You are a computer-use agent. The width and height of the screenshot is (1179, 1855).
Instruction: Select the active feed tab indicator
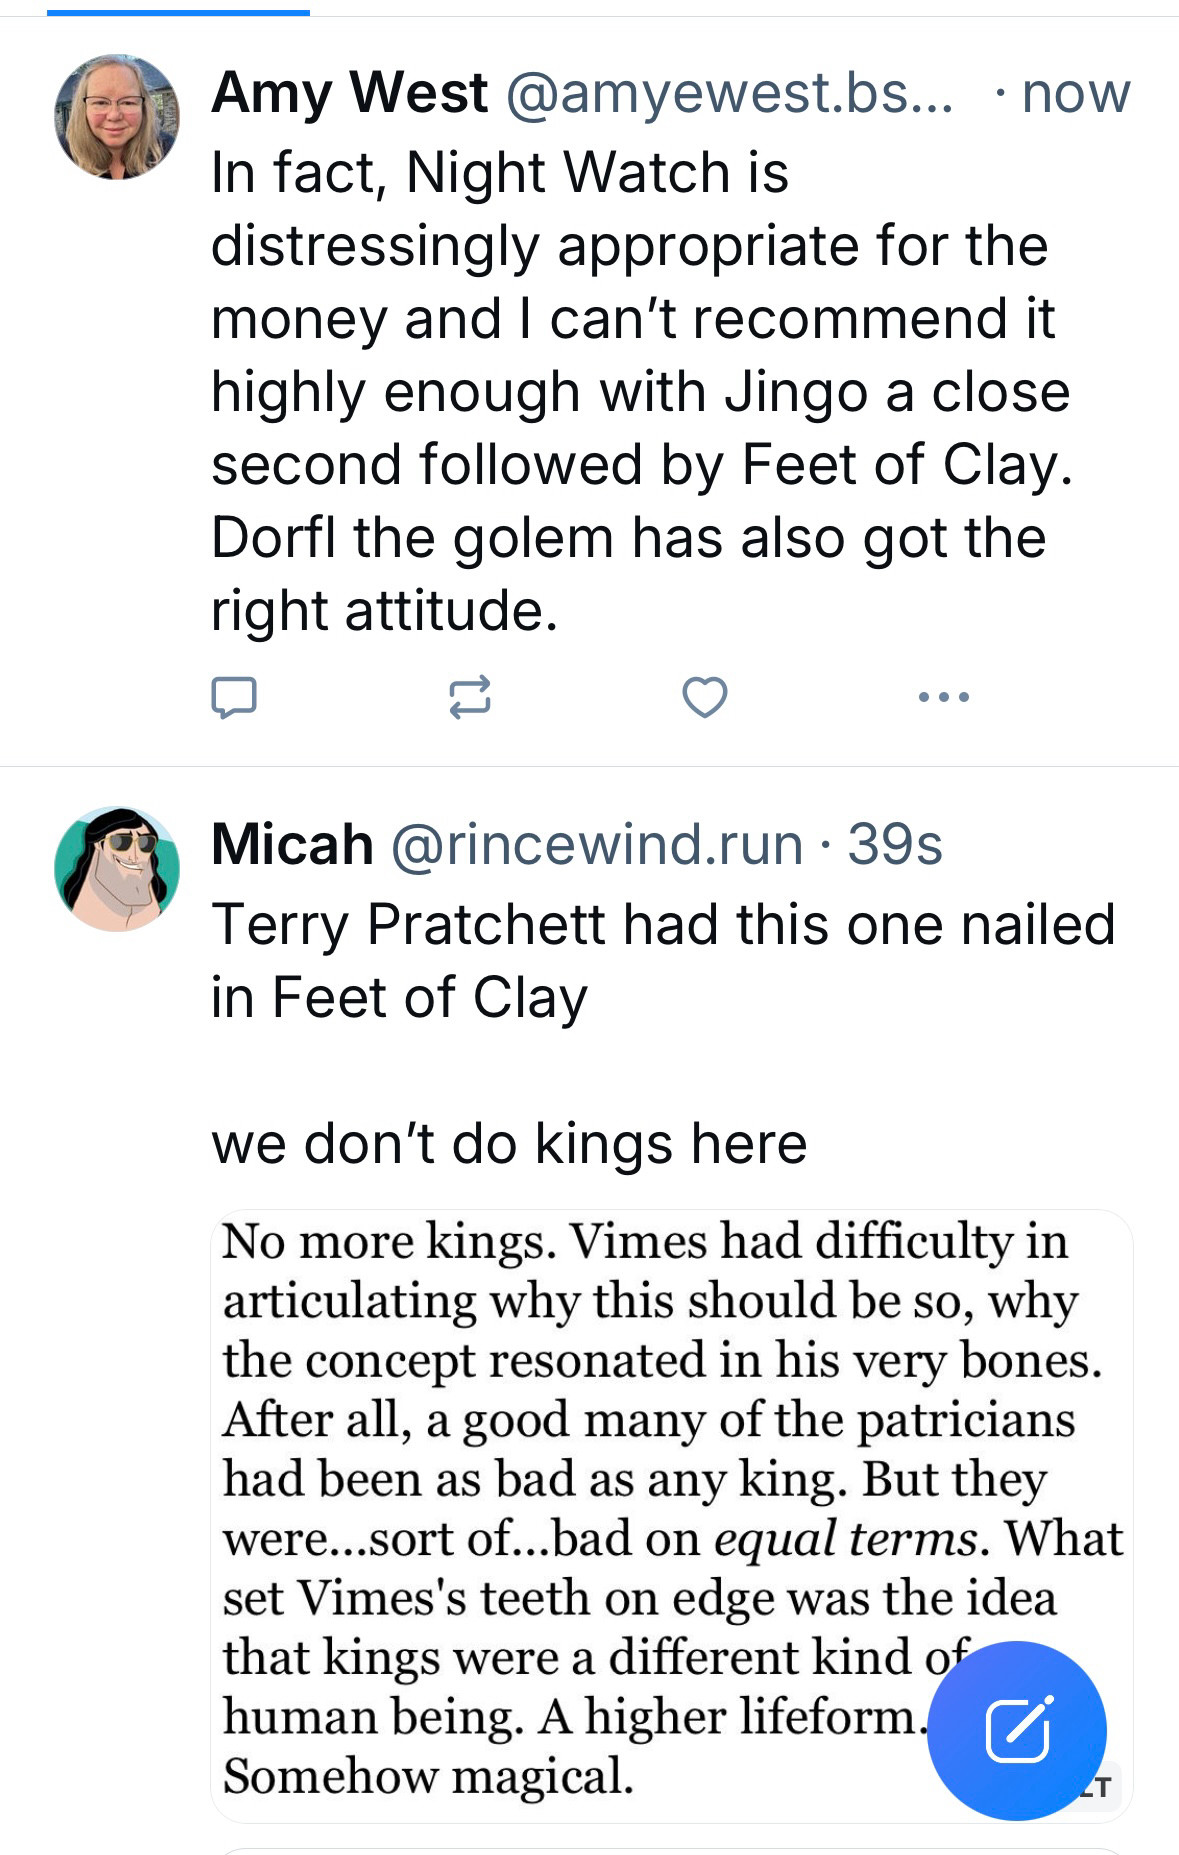coord(178,12)
